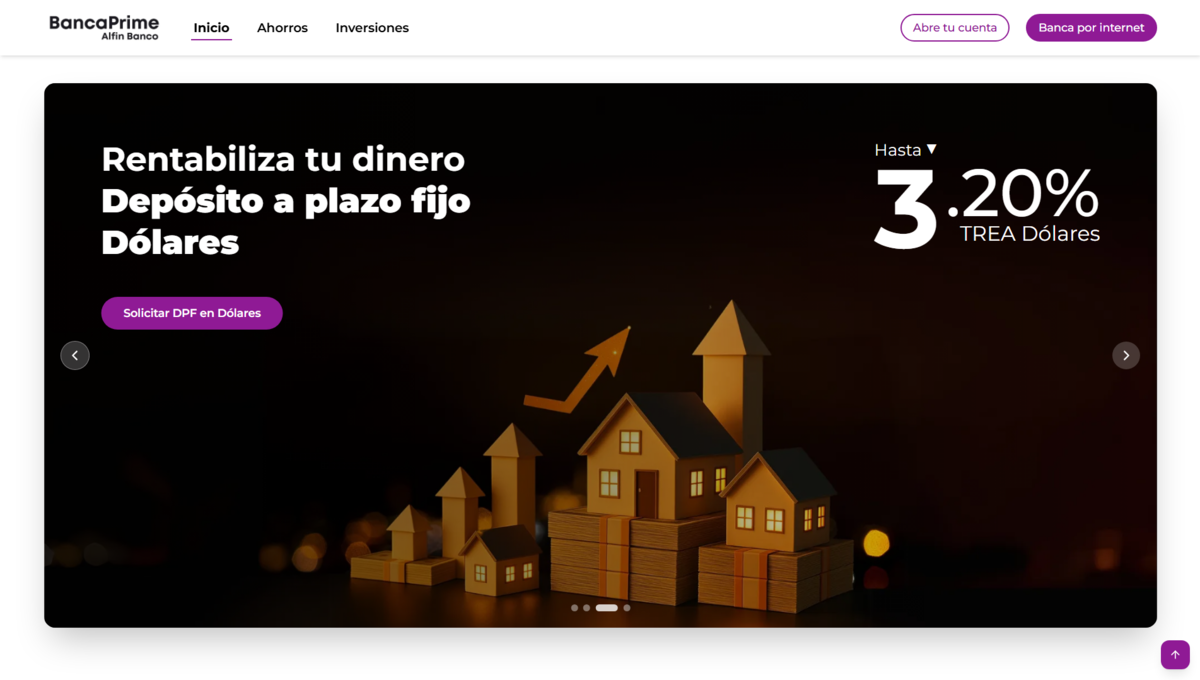
Task: Click the active elongated carousel indicator
Action: [606, 608]
